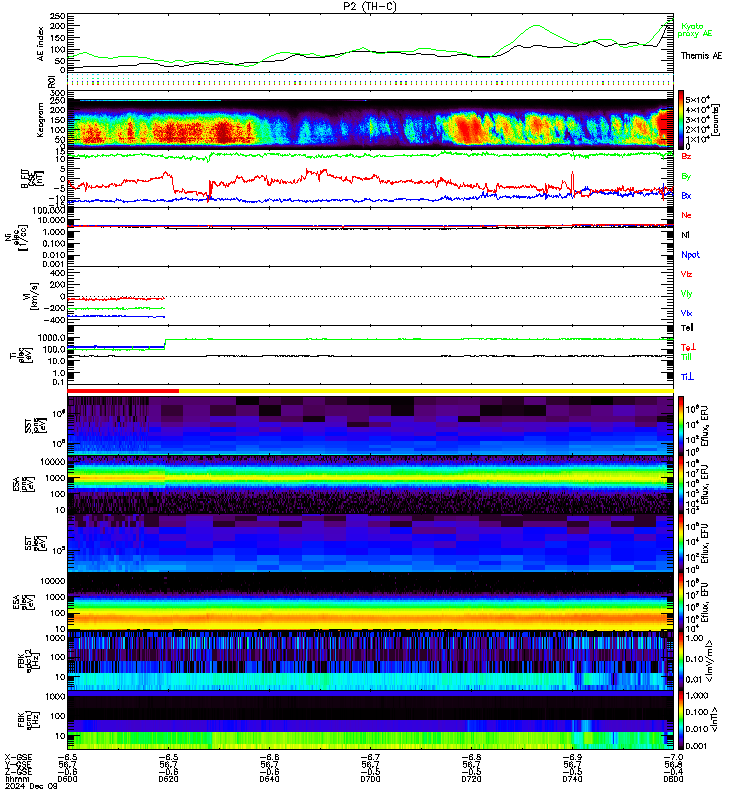Click the "Keogram" axis label
The width and height of the screenshot is (750, 800).
click(x=40, y=120)
